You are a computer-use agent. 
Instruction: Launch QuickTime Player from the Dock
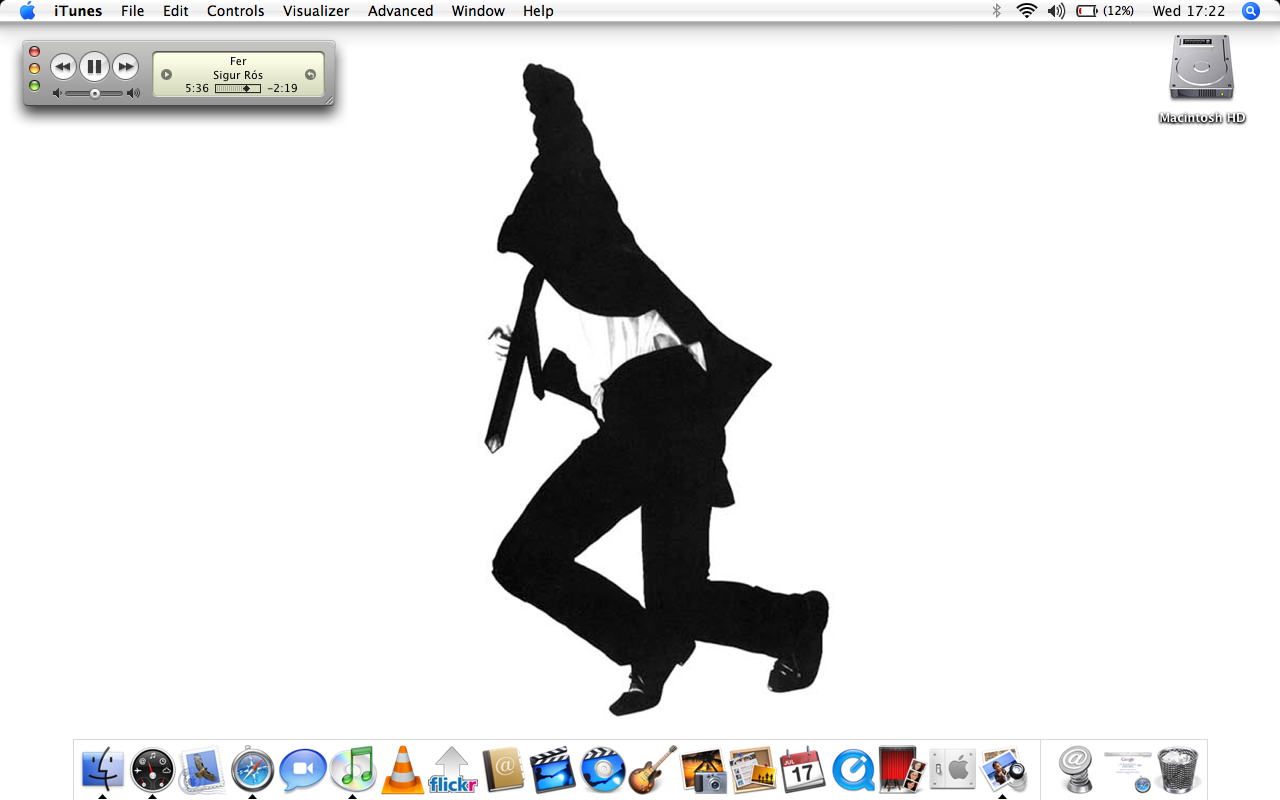click(x=852, y=770)
